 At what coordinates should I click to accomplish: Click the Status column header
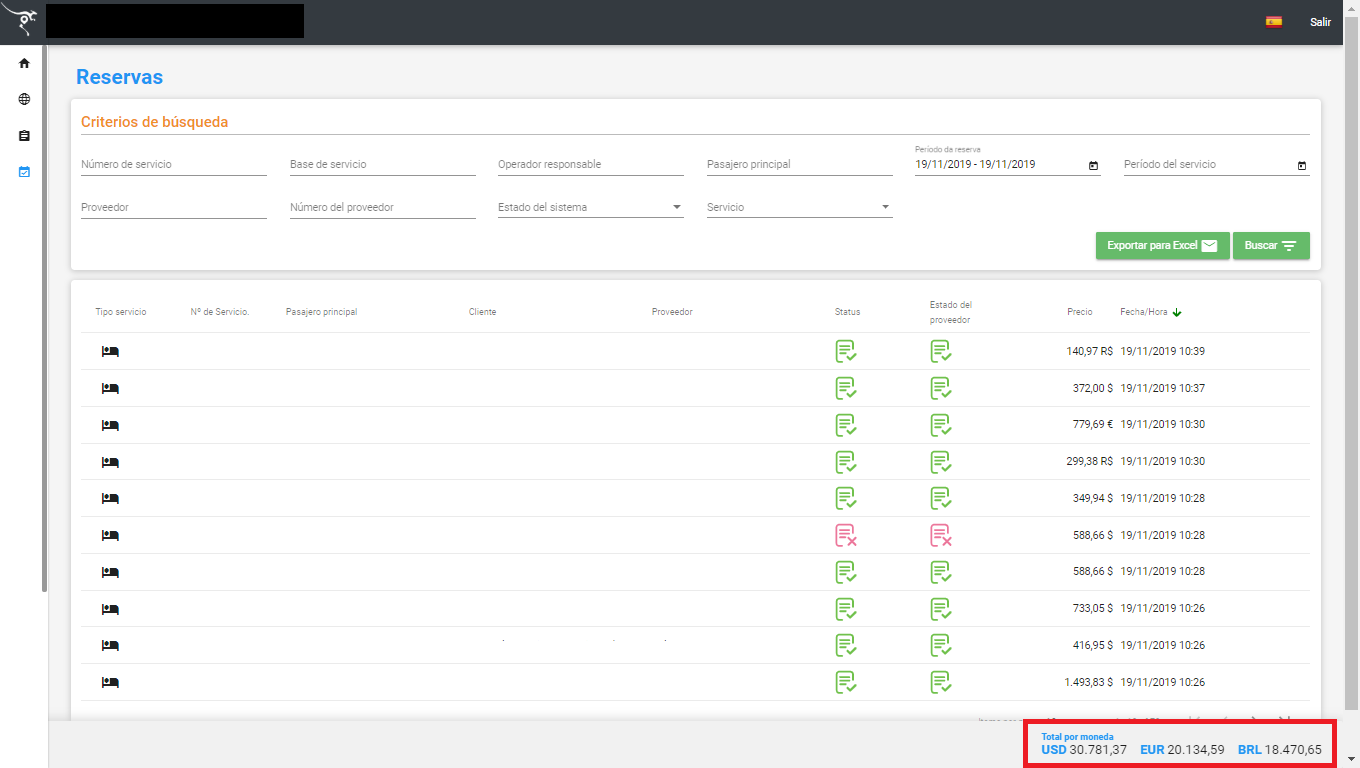(847, 312)
